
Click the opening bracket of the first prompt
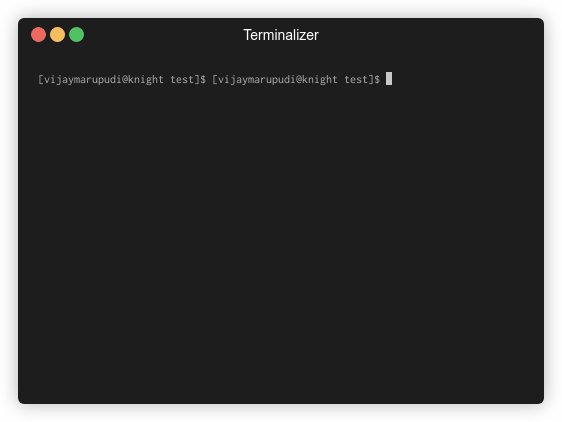pyautogui.click(x=41, y=79)
